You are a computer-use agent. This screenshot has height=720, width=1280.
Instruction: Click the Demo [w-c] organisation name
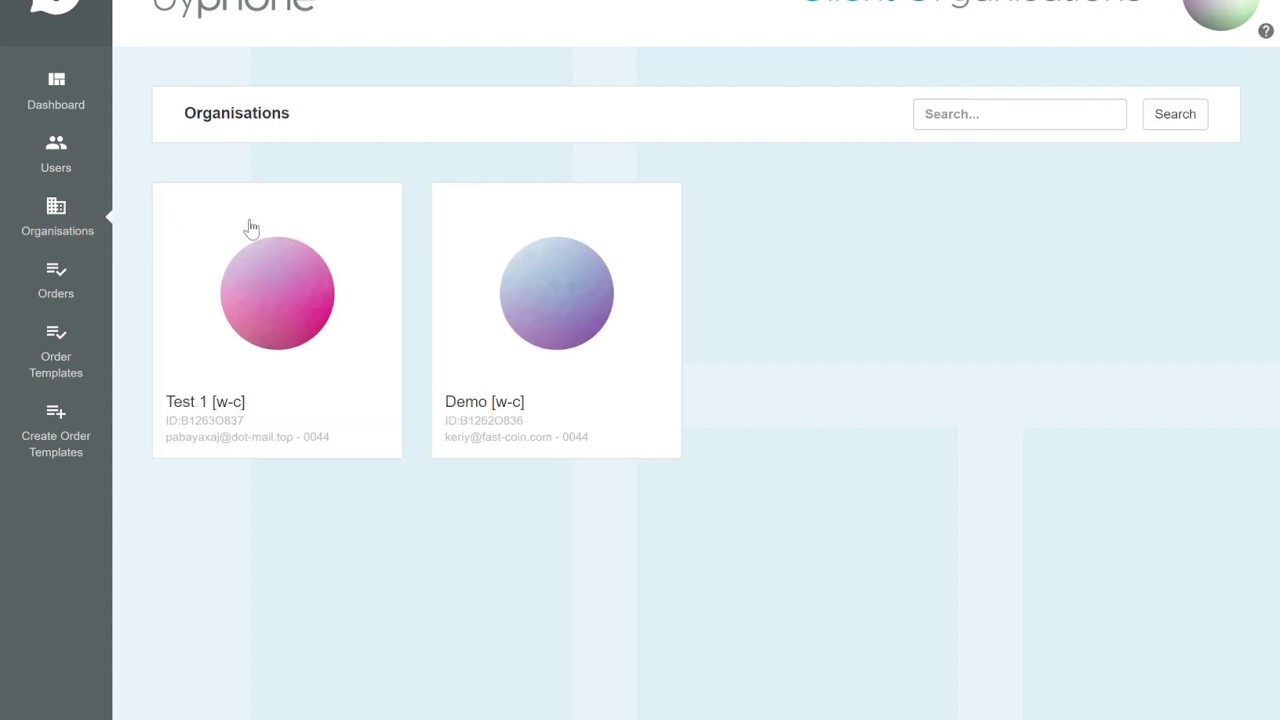484,402
